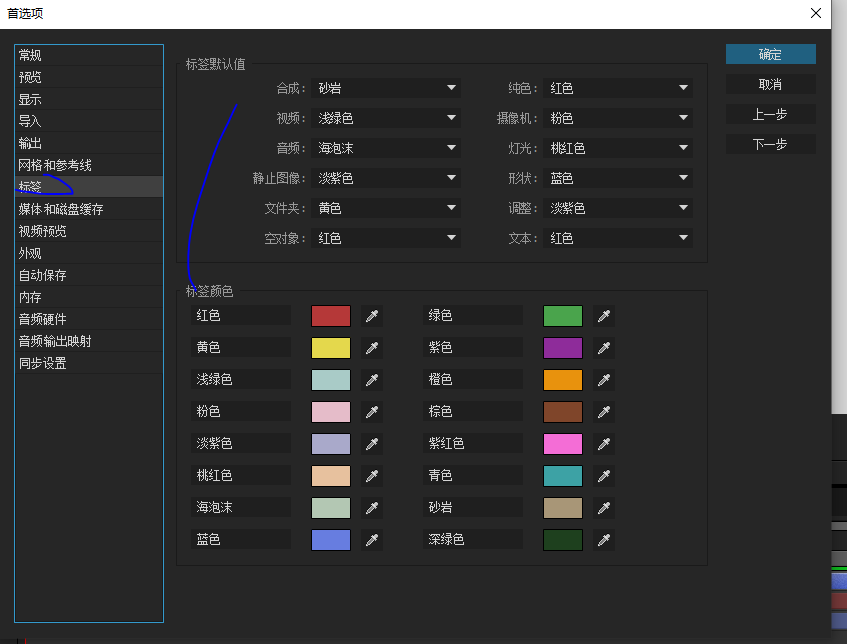The width and height of the screenshot is (847, 644).
Task: Use the eyedropper next to 青色
Action: [x=603, y=475]
